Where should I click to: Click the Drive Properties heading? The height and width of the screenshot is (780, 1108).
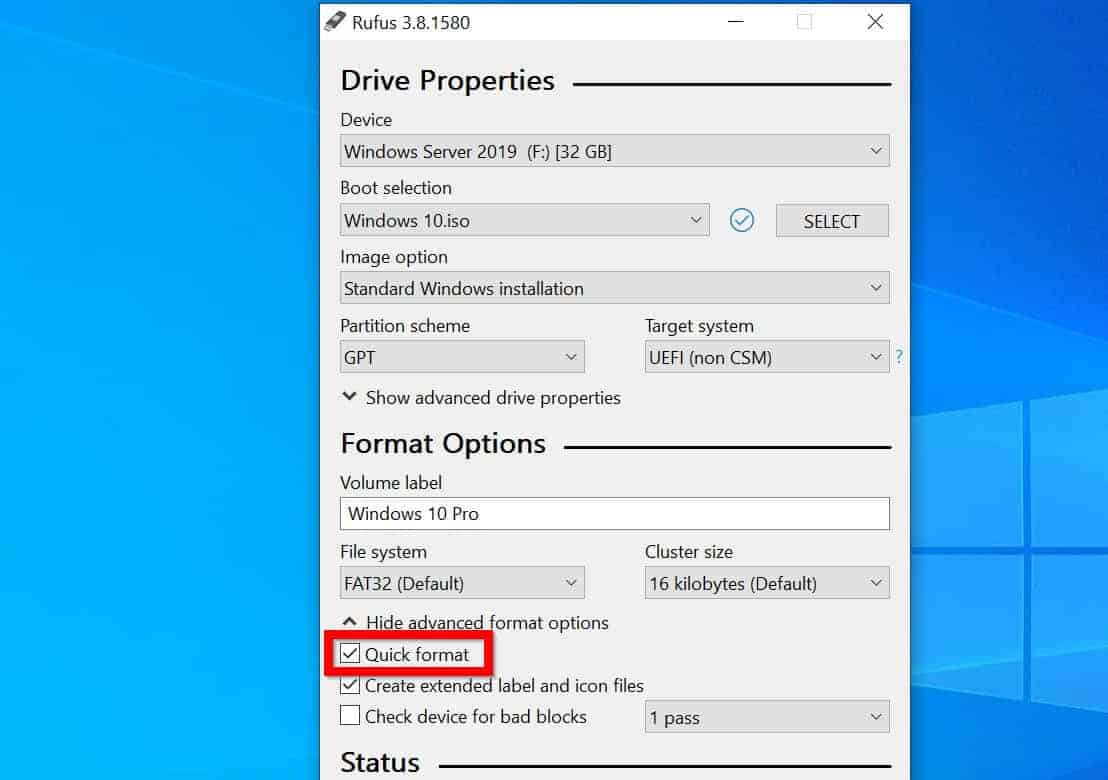point(447,81)
